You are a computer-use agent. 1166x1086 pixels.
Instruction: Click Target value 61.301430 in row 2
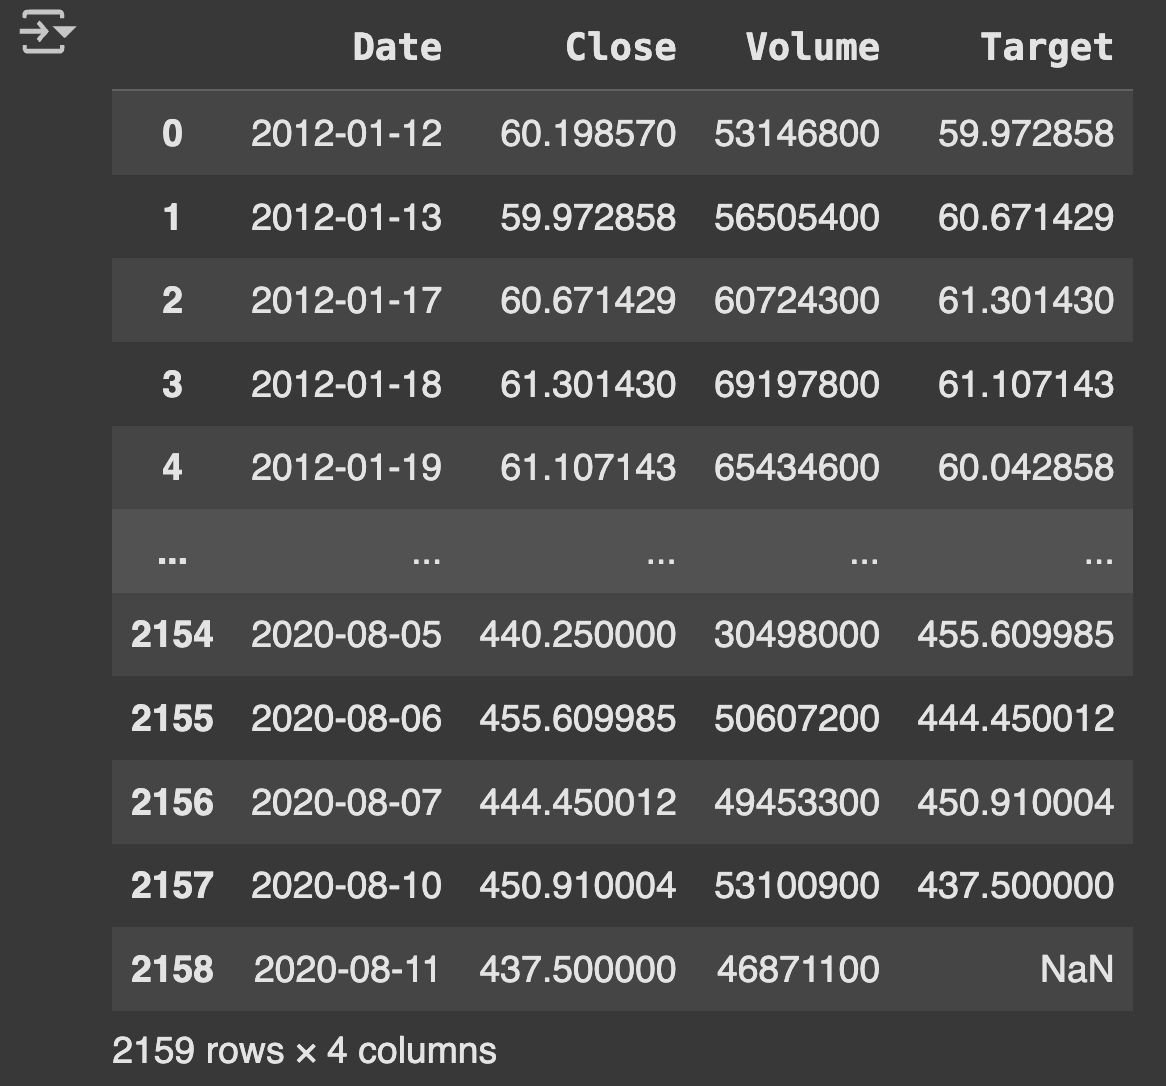point(1026,301)
